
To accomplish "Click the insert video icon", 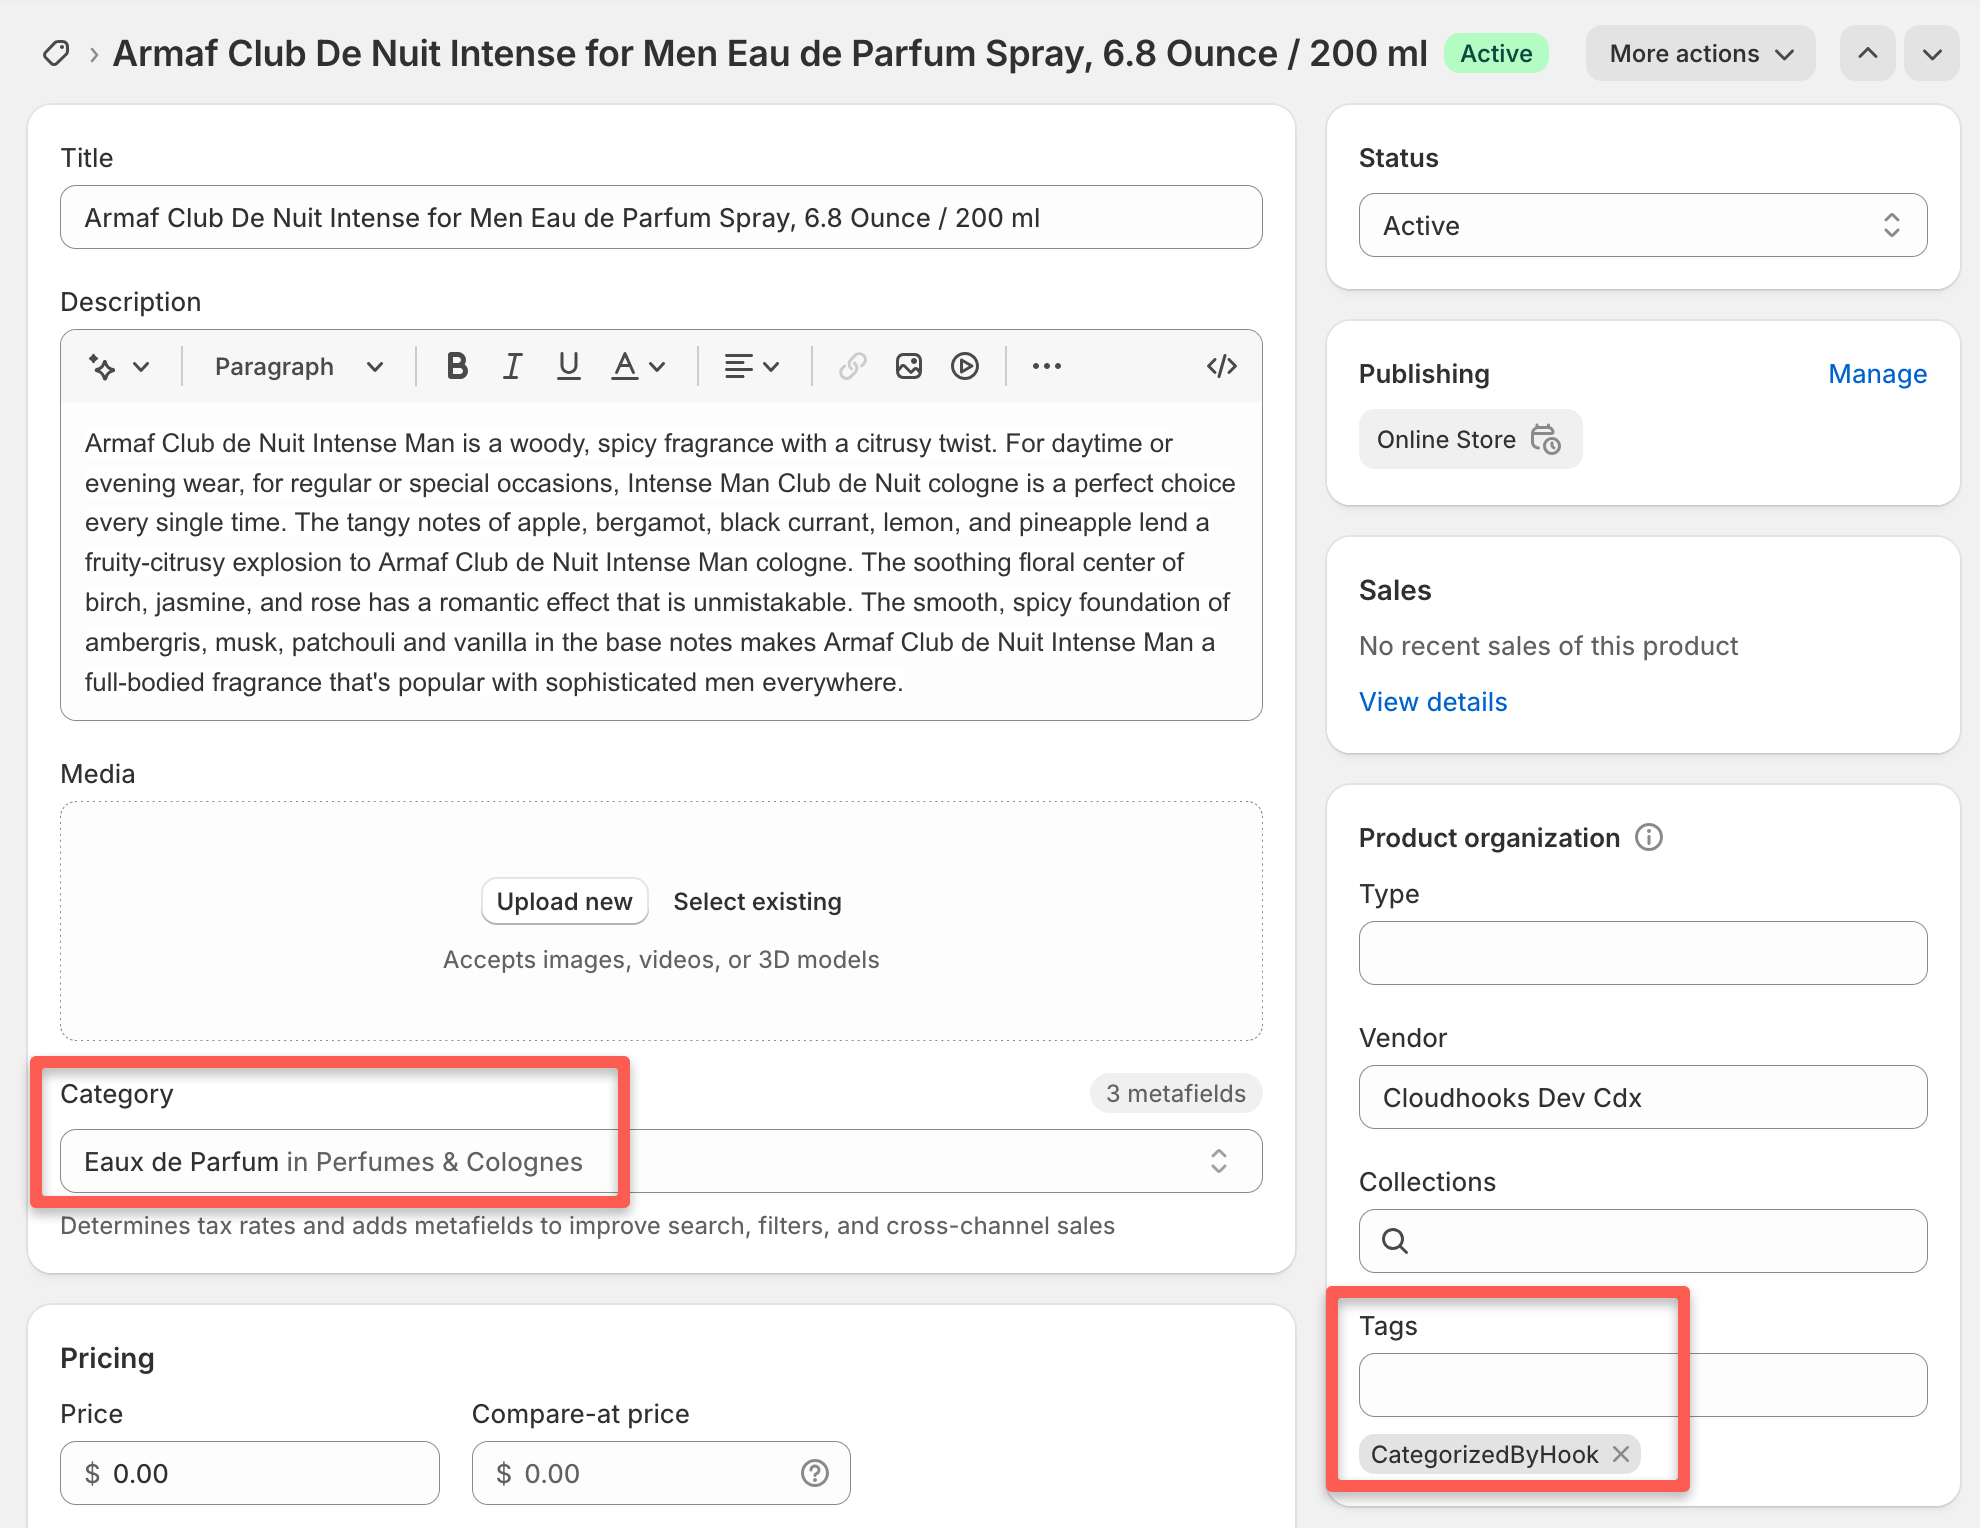I will point(964,366).
